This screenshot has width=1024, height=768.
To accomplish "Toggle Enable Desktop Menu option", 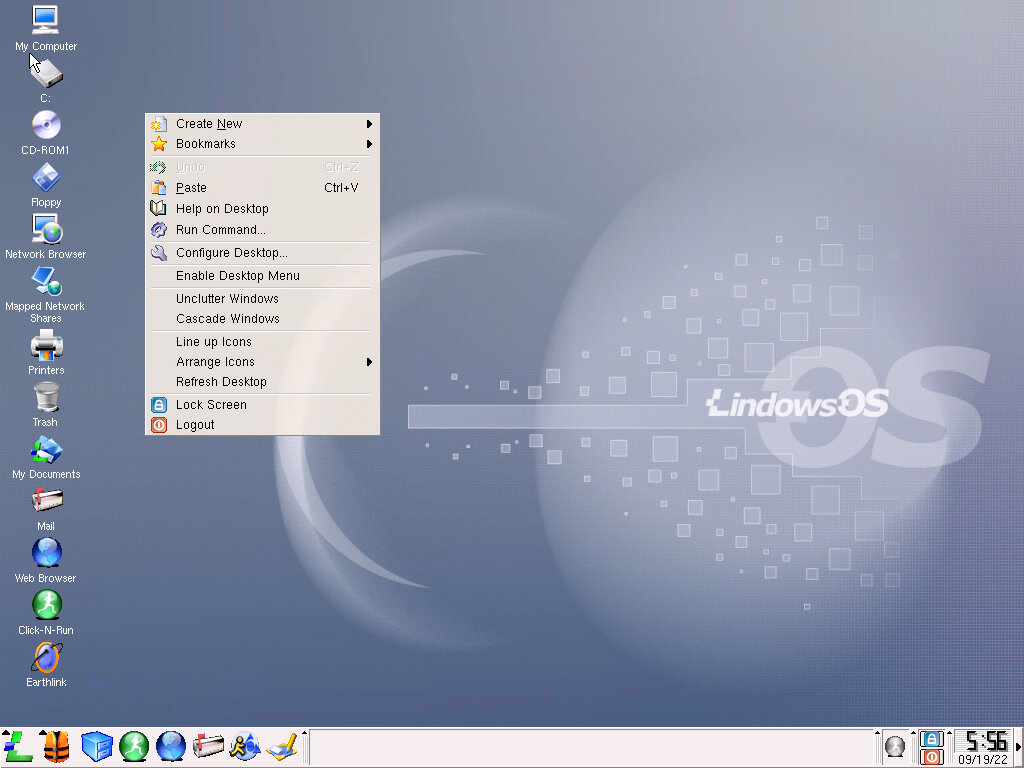I will pos(238,276).
